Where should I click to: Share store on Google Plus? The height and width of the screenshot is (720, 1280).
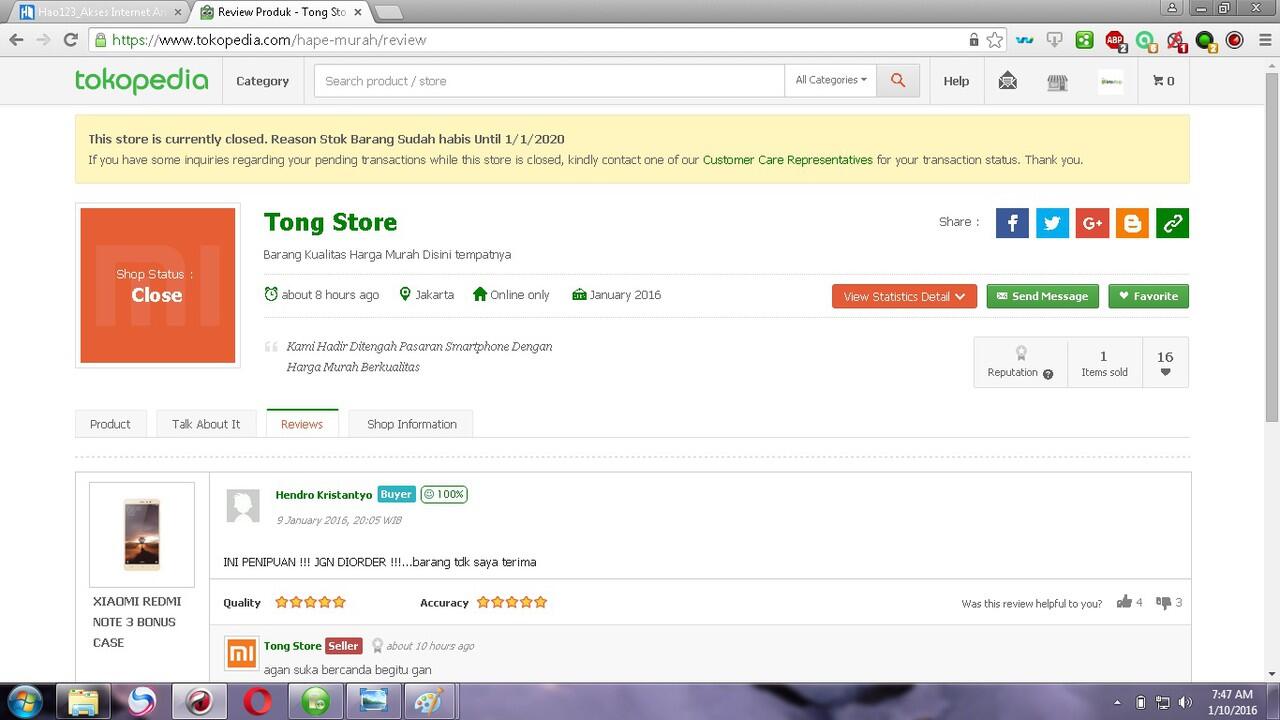pyautogui.click(x=1092, y=223)
